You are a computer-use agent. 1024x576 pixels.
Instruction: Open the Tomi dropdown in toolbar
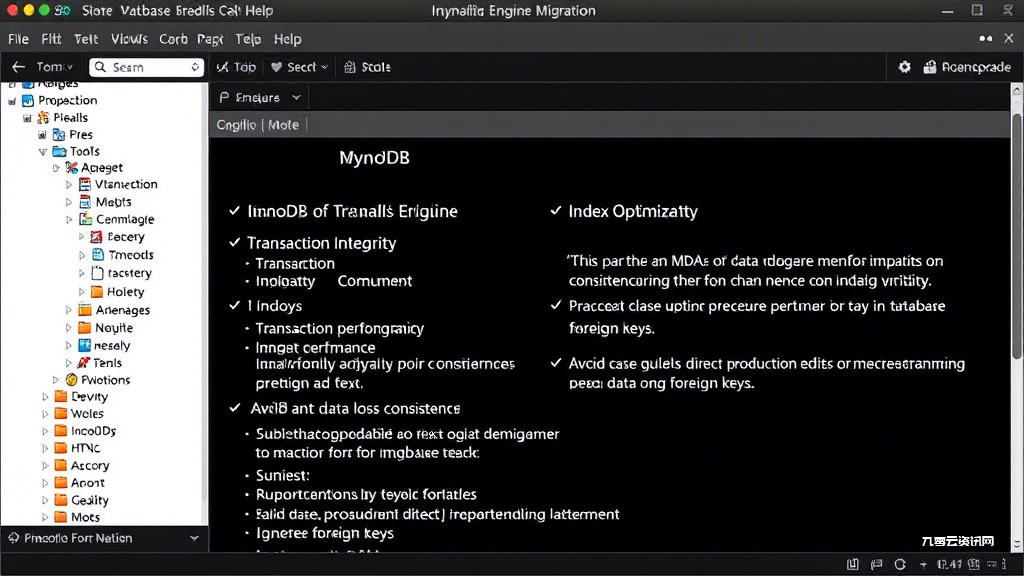(x=55, y=67)
